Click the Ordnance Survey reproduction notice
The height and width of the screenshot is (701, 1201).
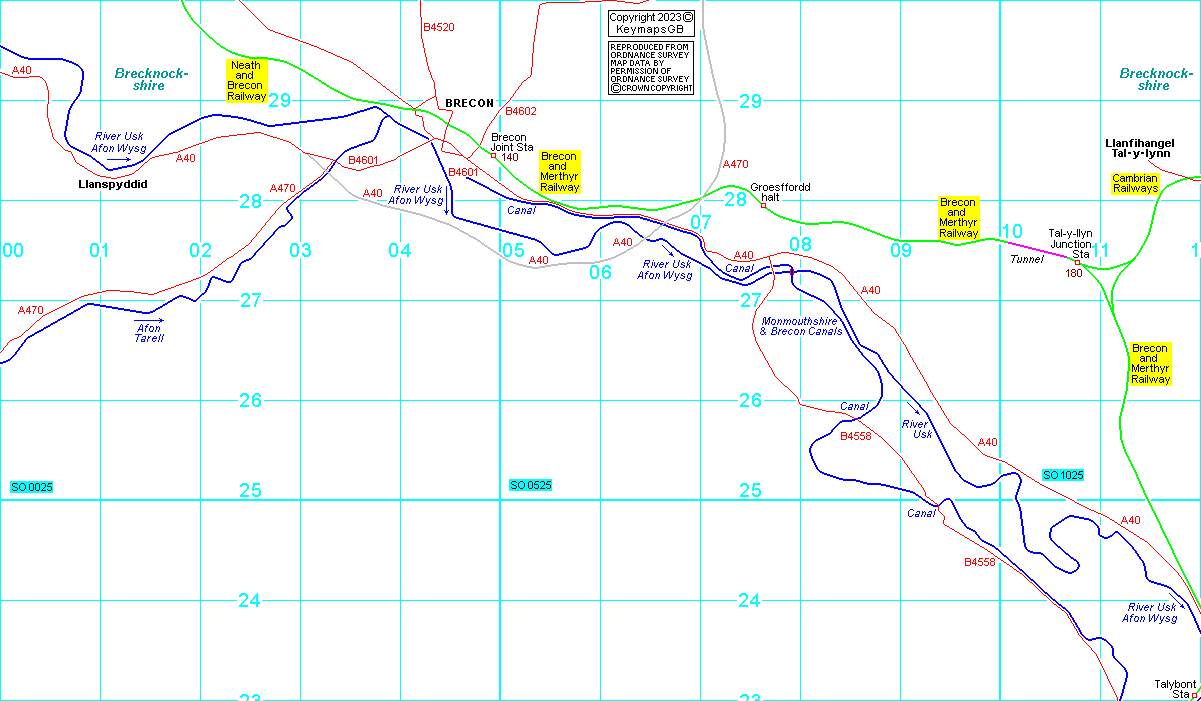[x=651, y=68]
